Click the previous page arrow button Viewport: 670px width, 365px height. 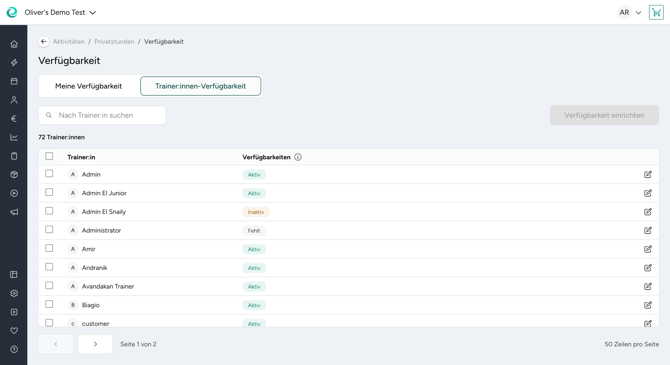[x=56, y=344]
